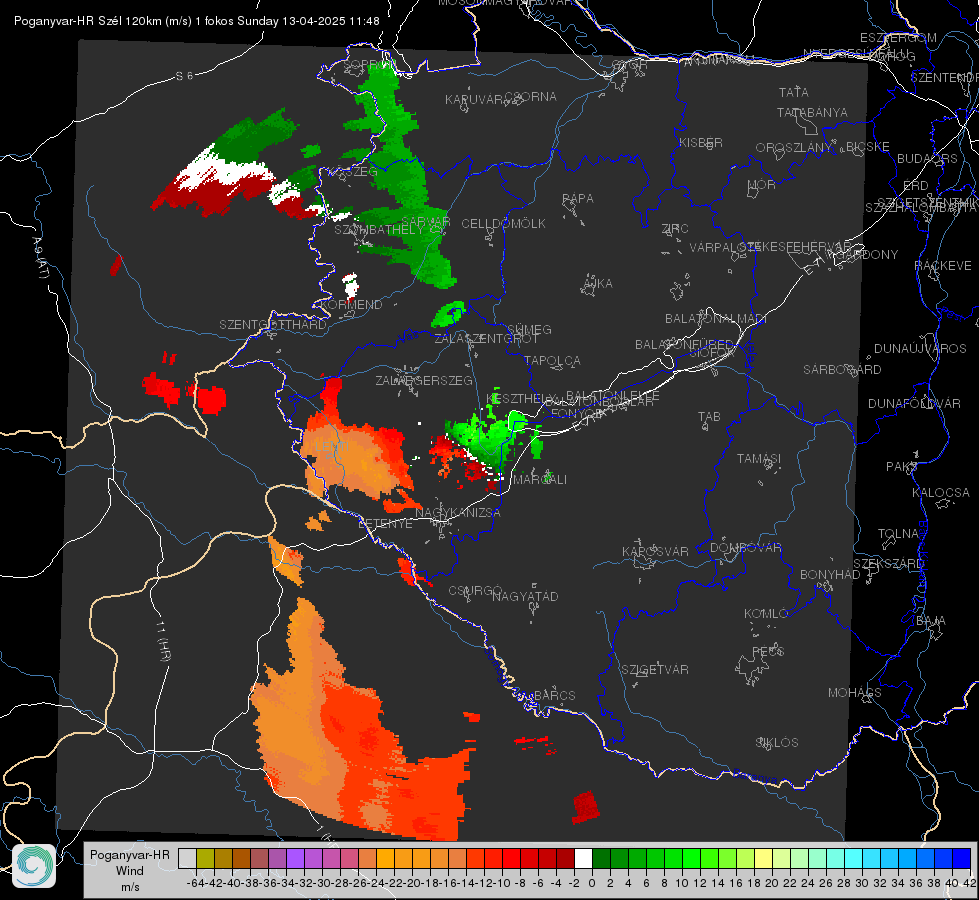Click the olive swatch beside the grey one
979x900 pixels.
tap(205, 858)
